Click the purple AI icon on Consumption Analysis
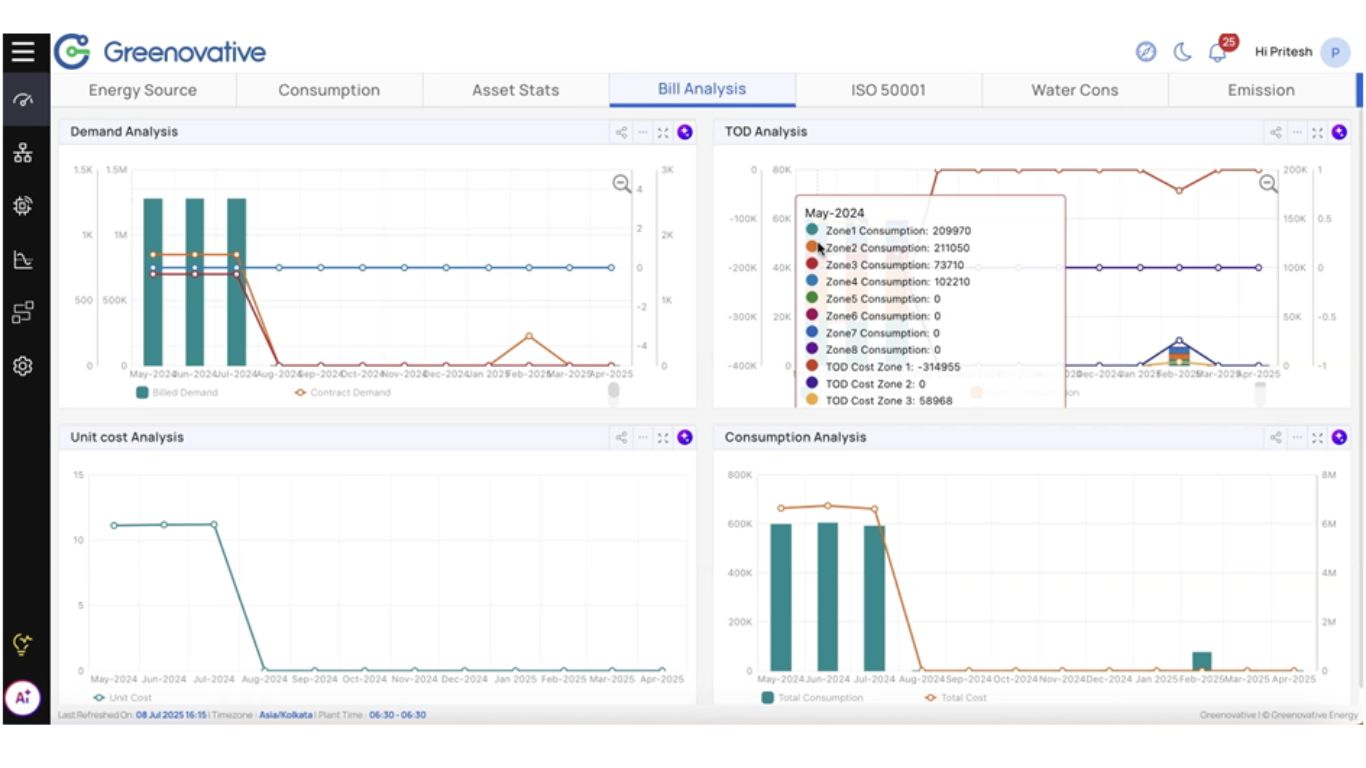This screenshot has width=1366, height=768. click(x=1339, y=438)
